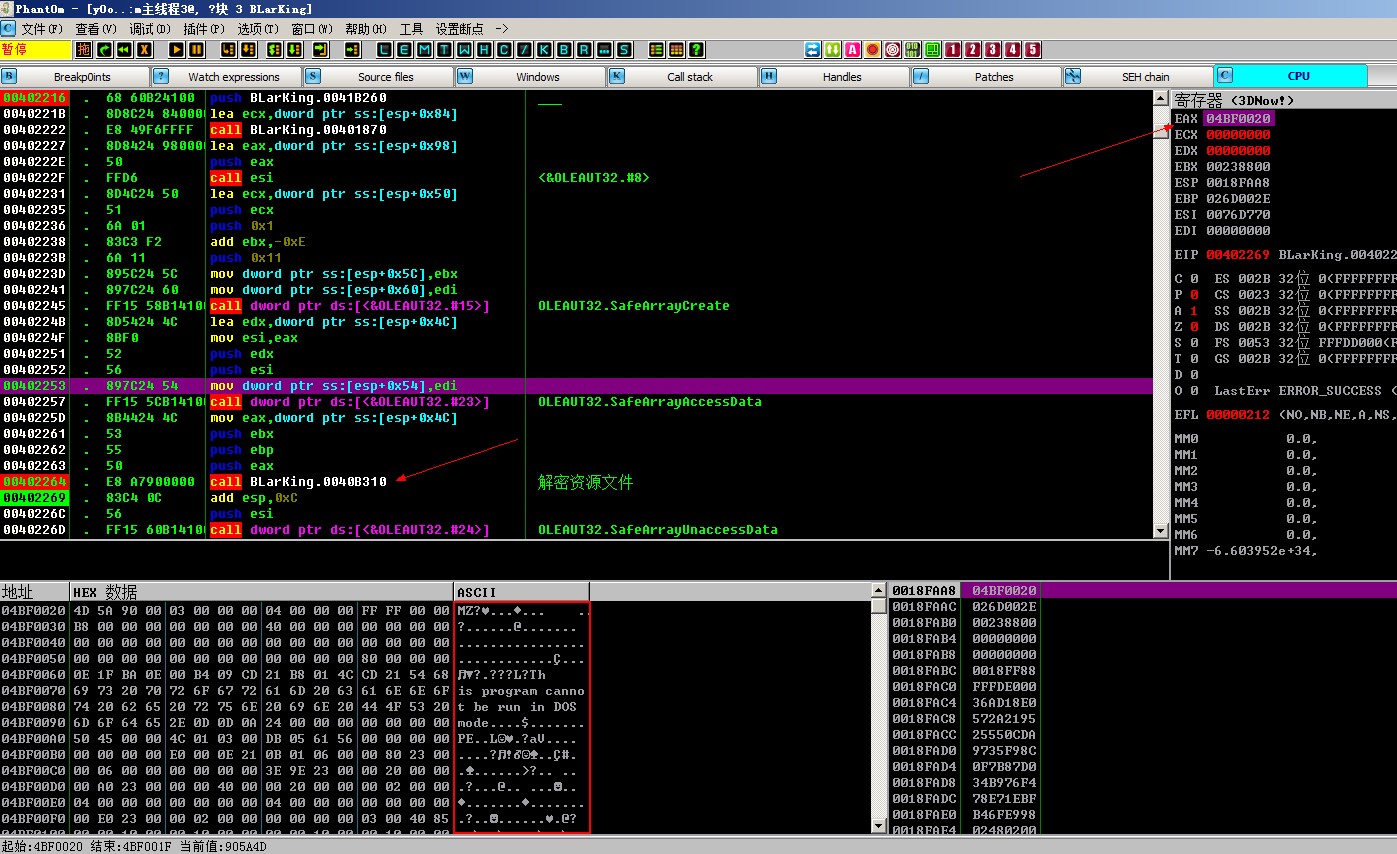
Task: Open the Source S toolbar icon
Action: [624, 50]
